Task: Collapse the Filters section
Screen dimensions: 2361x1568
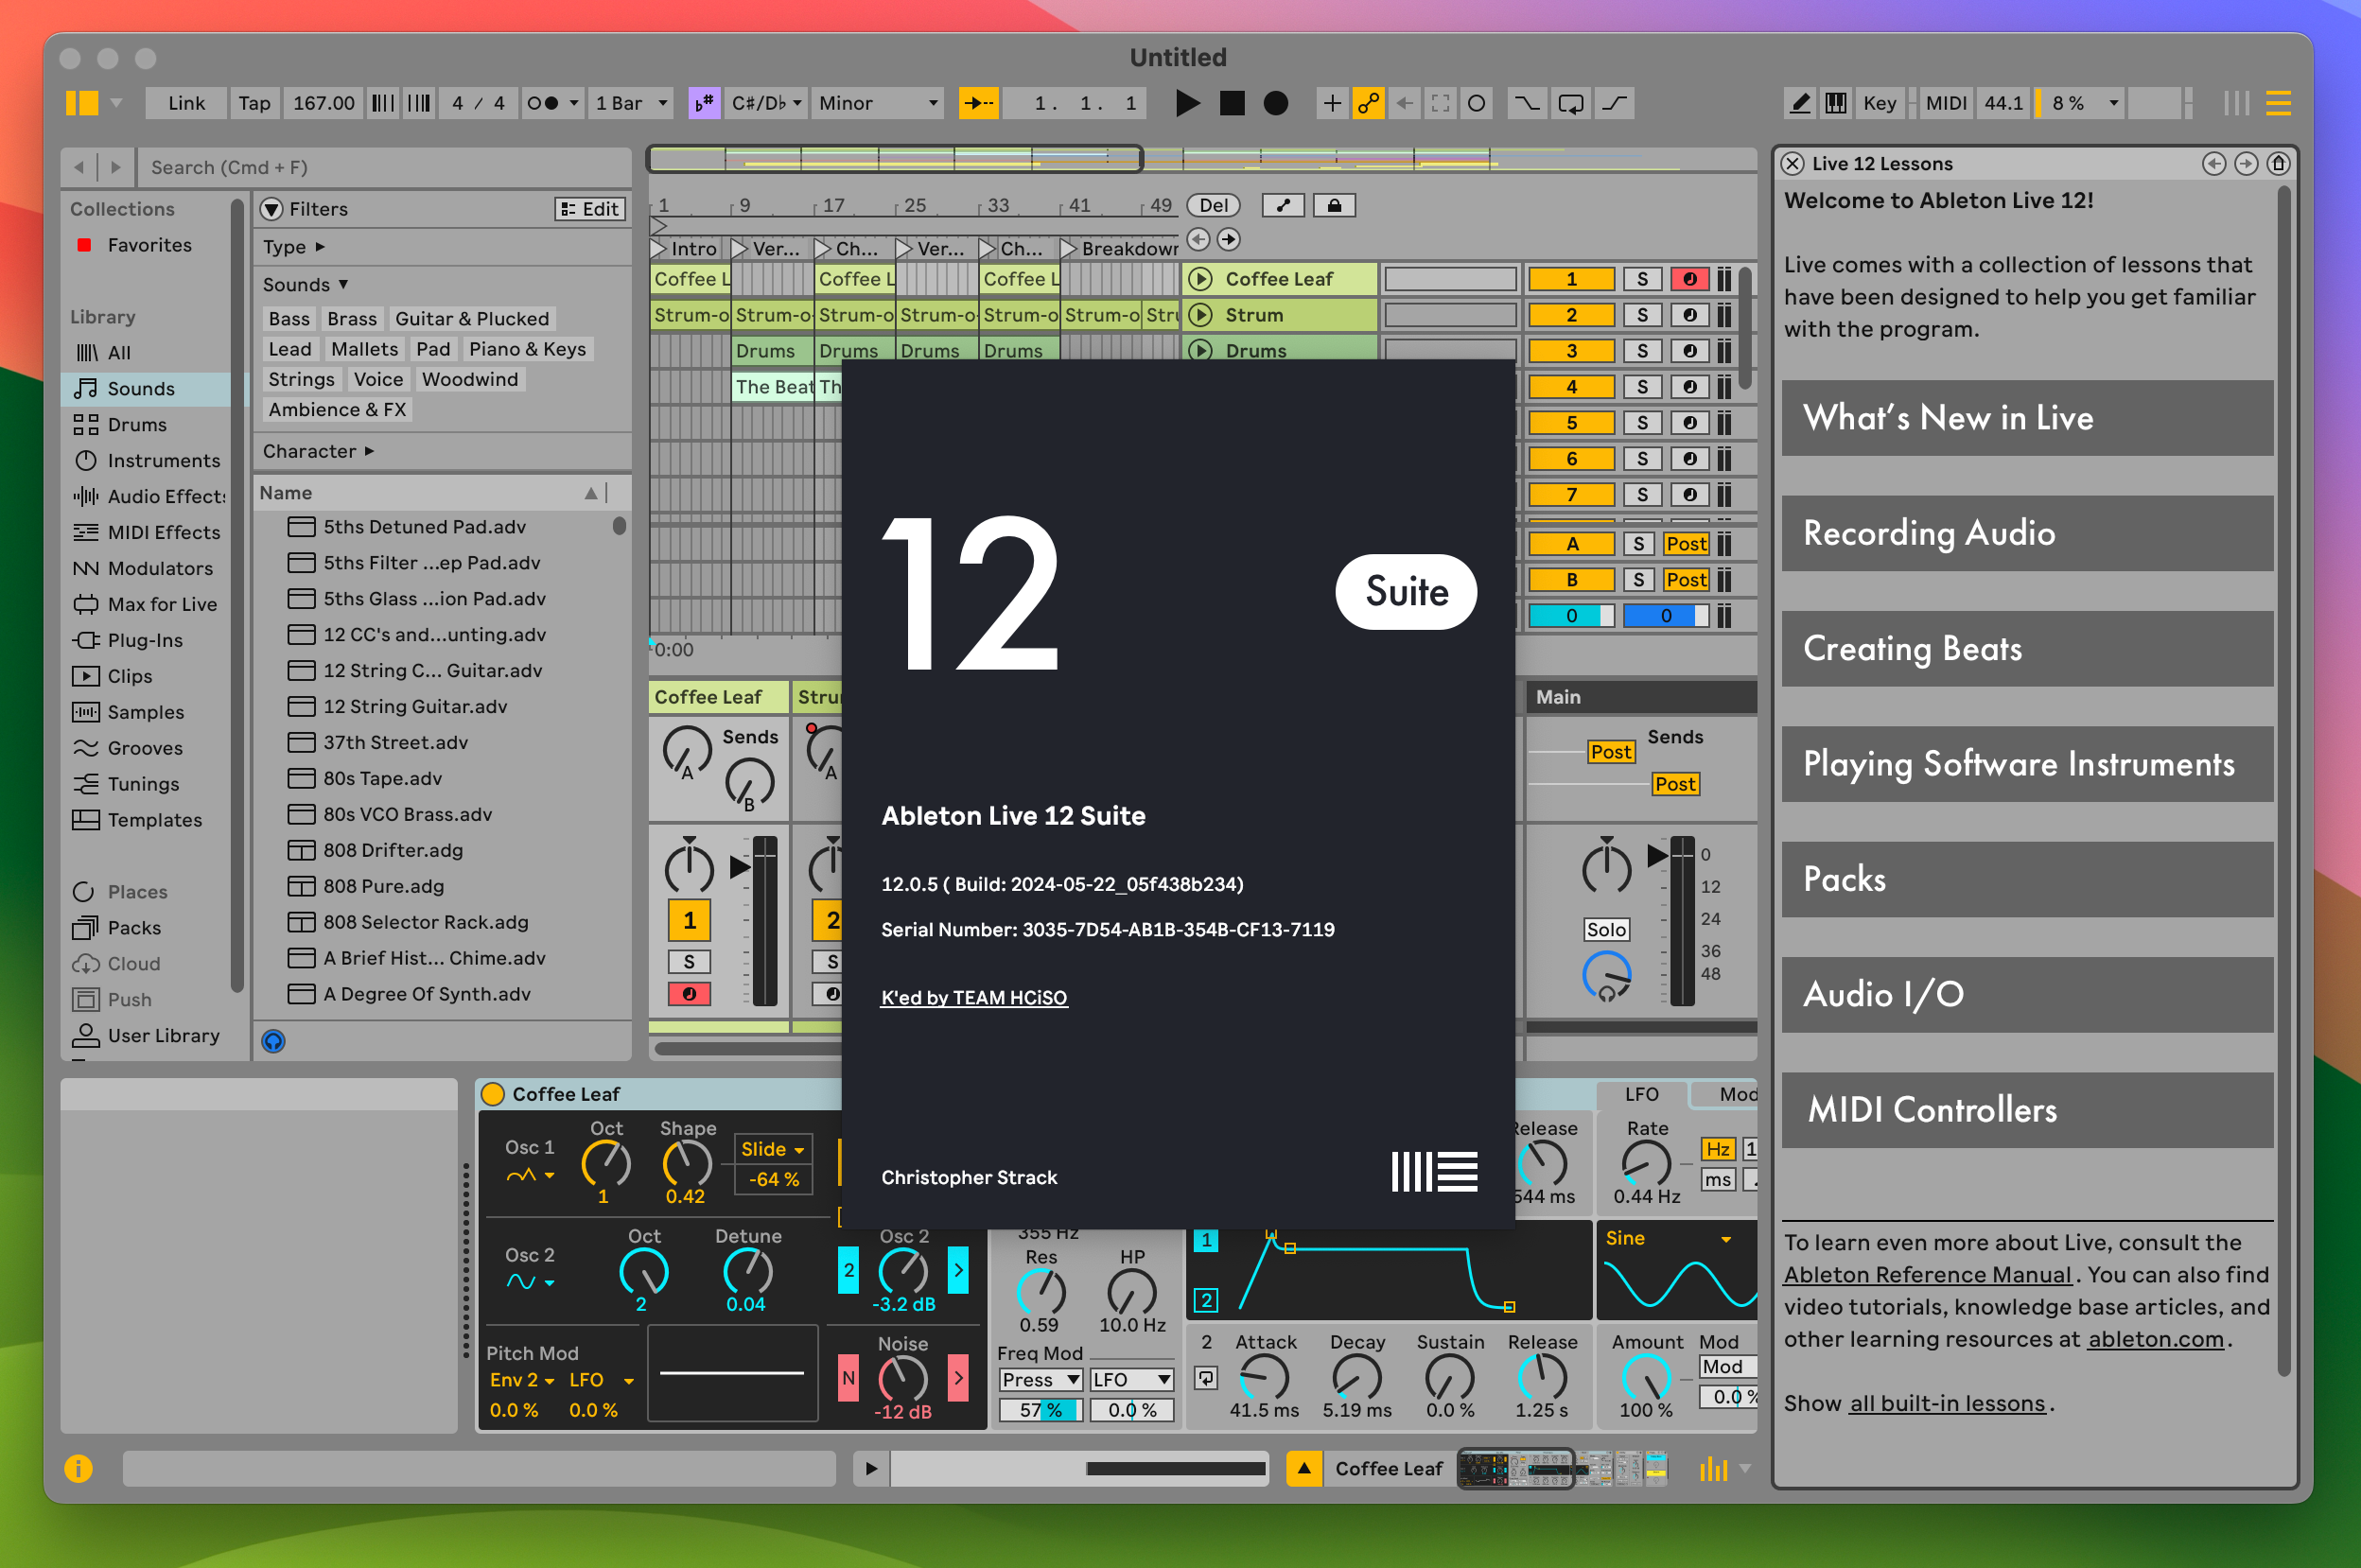Action: coord(272,209)
